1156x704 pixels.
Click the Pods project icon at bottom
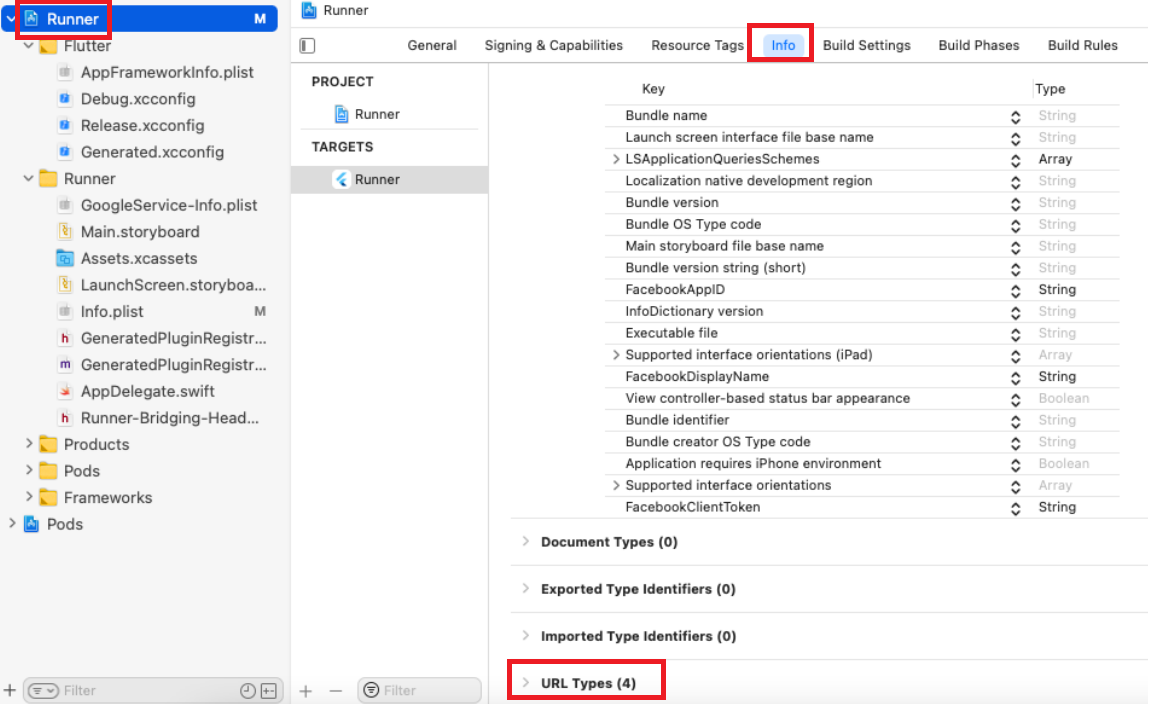point(31,523)
